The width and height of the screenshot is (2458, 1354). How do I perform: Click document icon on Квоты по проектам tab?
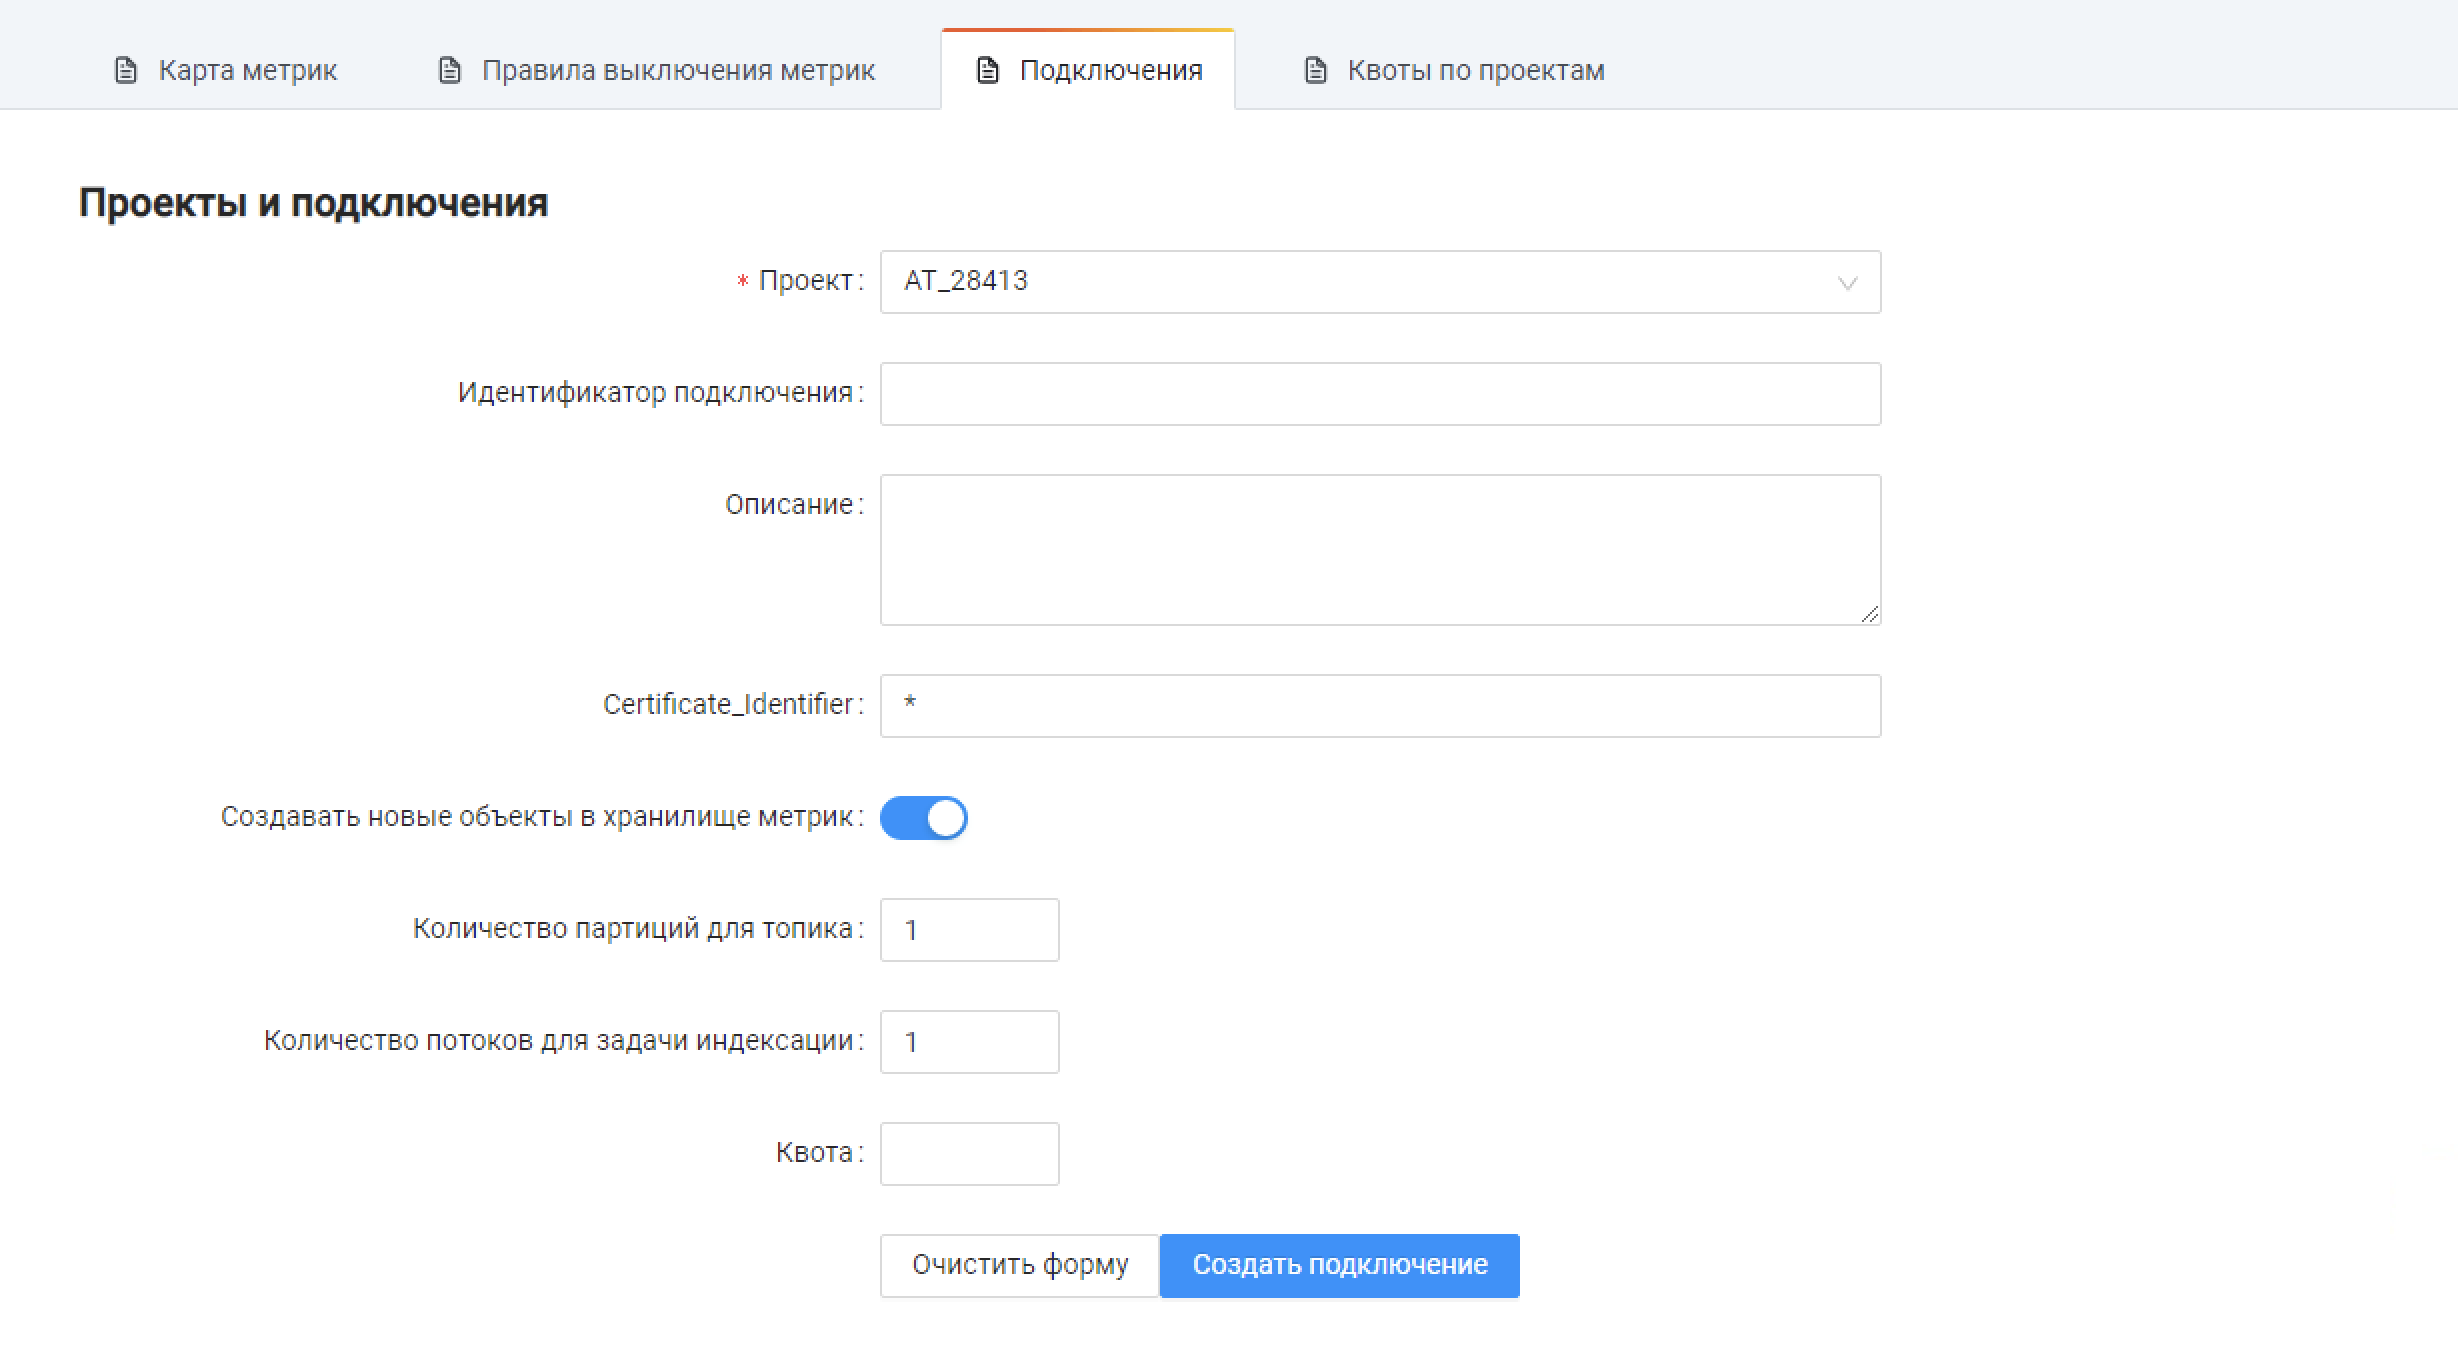tap(1316, 70)
